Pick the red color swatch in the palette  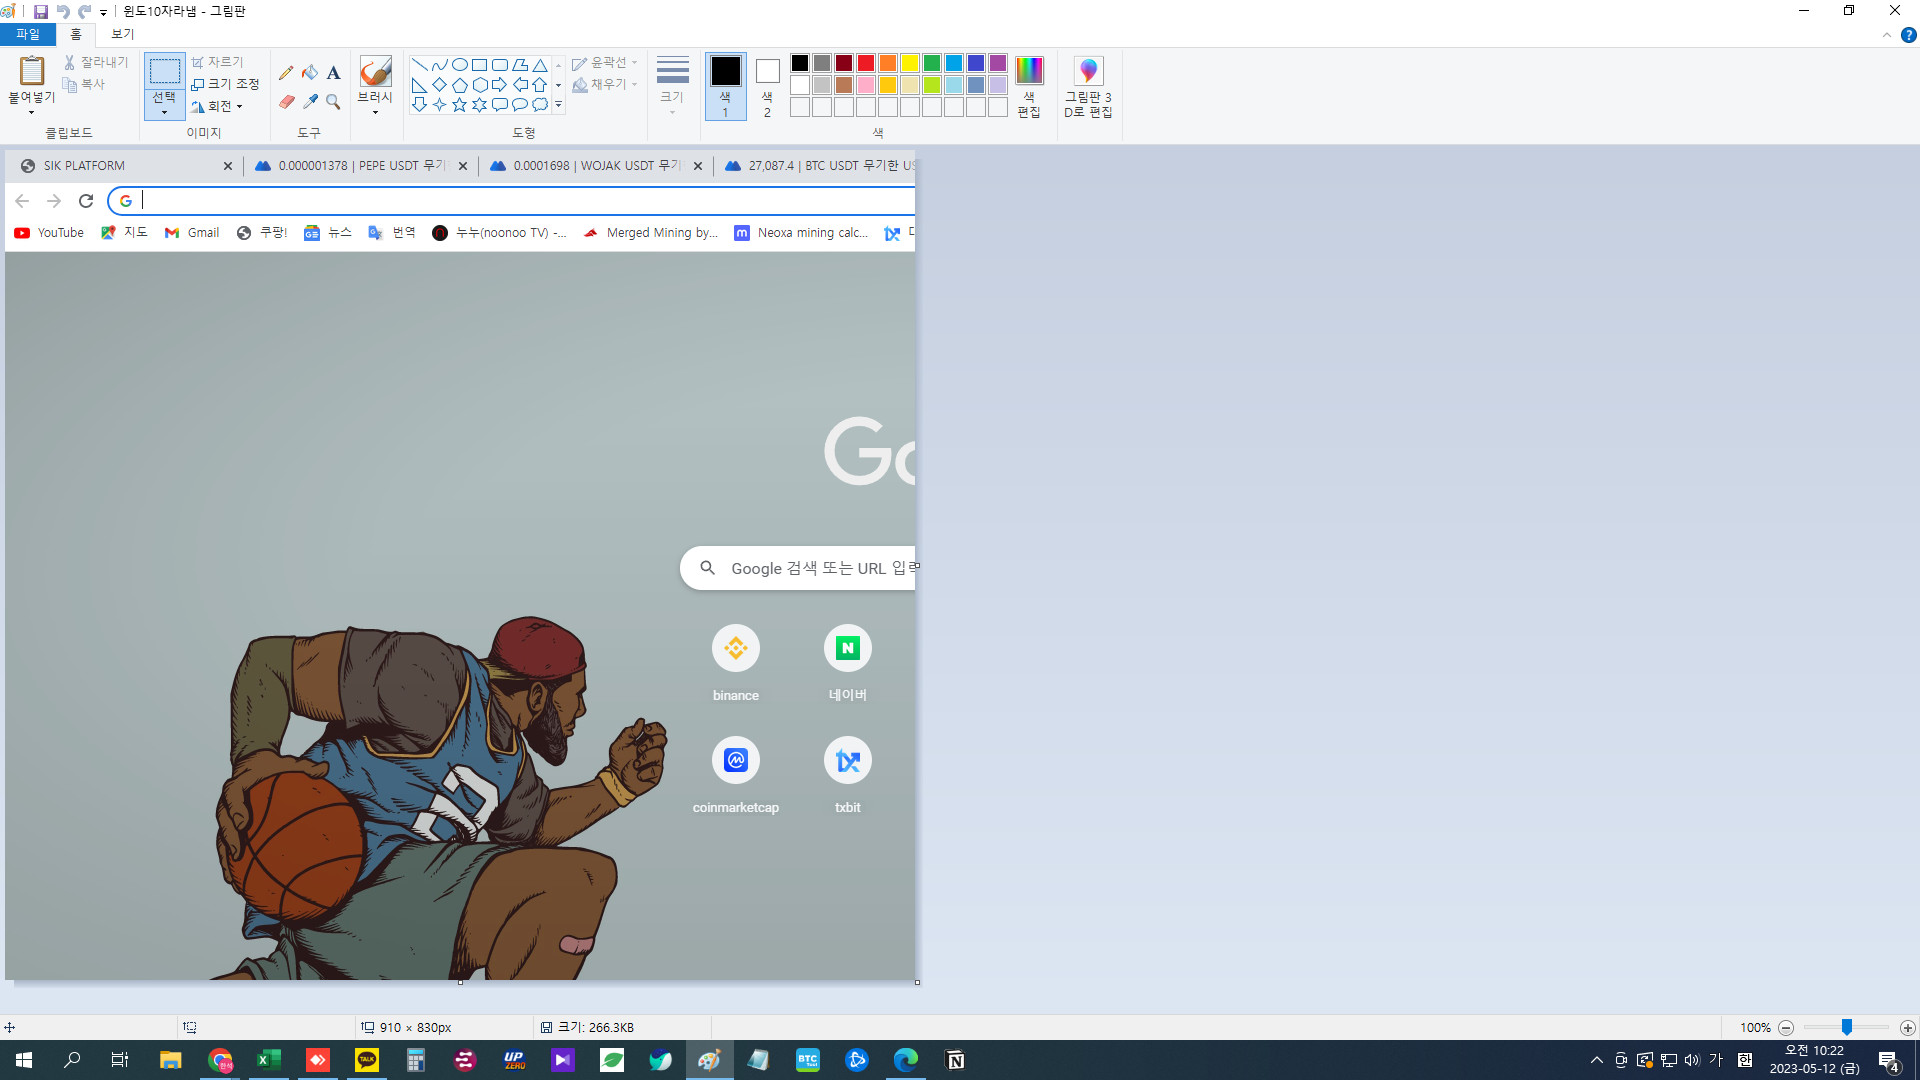pyautogui.click(x=866, y=63)
